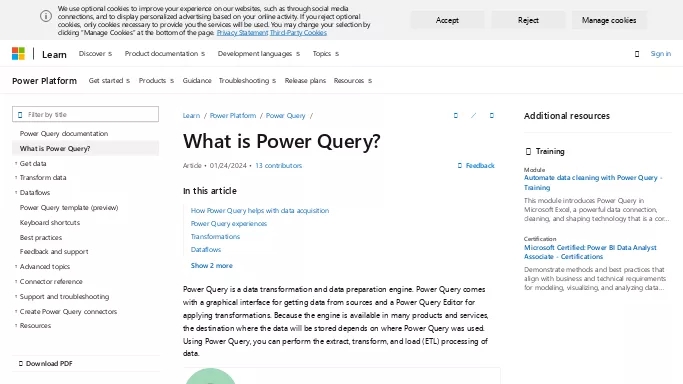Screen dimensions: 683x384
Task: Open the Resources dropdown in top nav
Action: [x=353, y=81]
